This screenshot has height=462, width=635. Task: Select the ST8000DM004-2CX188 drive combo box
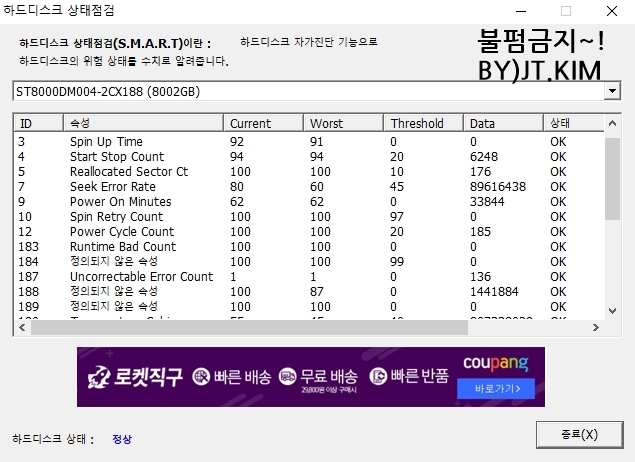point(300,91)
